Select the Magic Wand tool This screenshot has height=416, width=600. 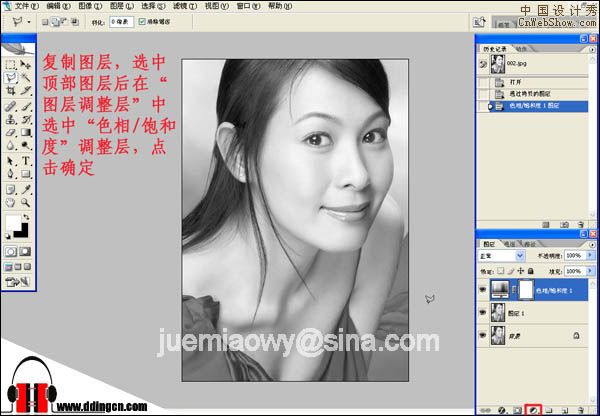[x=26, y=78]
